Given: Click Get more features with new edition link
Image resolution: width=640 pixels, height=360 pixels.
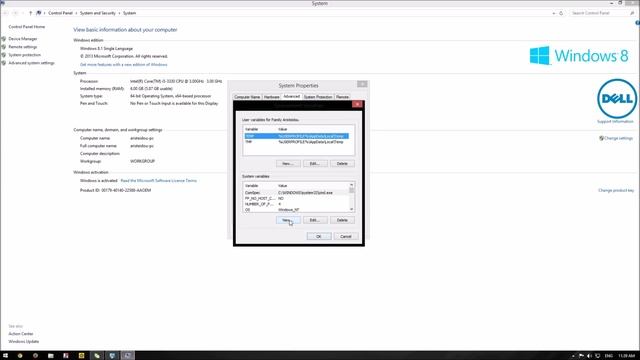Looking at the screenshot, I should pos(124,64).
